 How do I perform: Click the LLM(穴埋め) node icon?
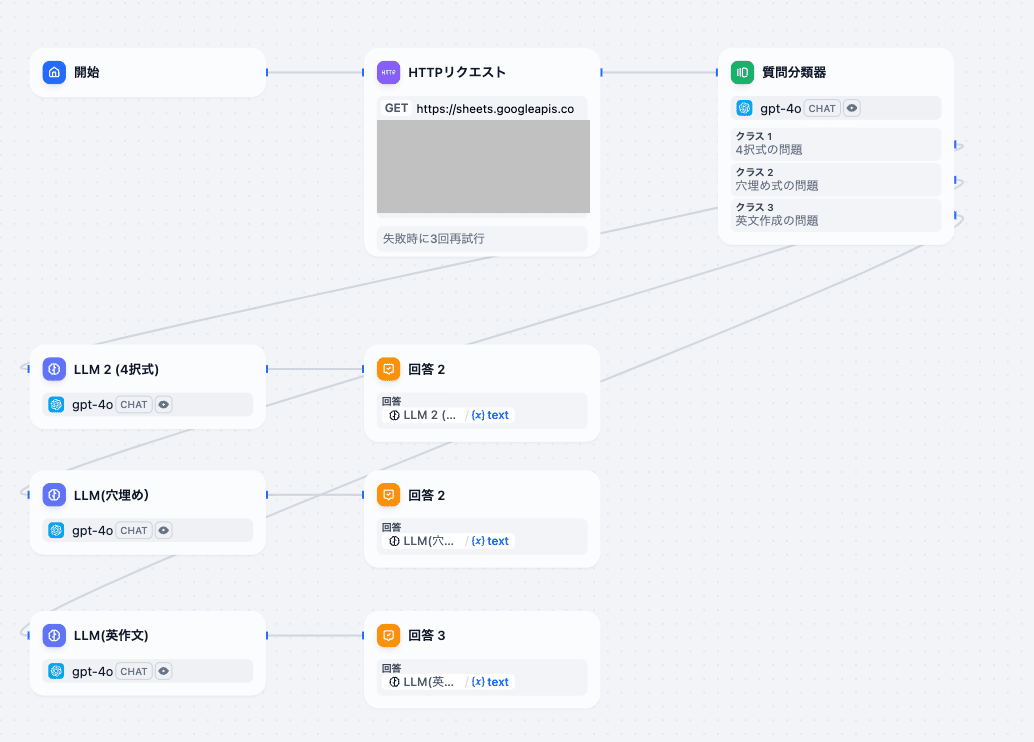[54, 494]
